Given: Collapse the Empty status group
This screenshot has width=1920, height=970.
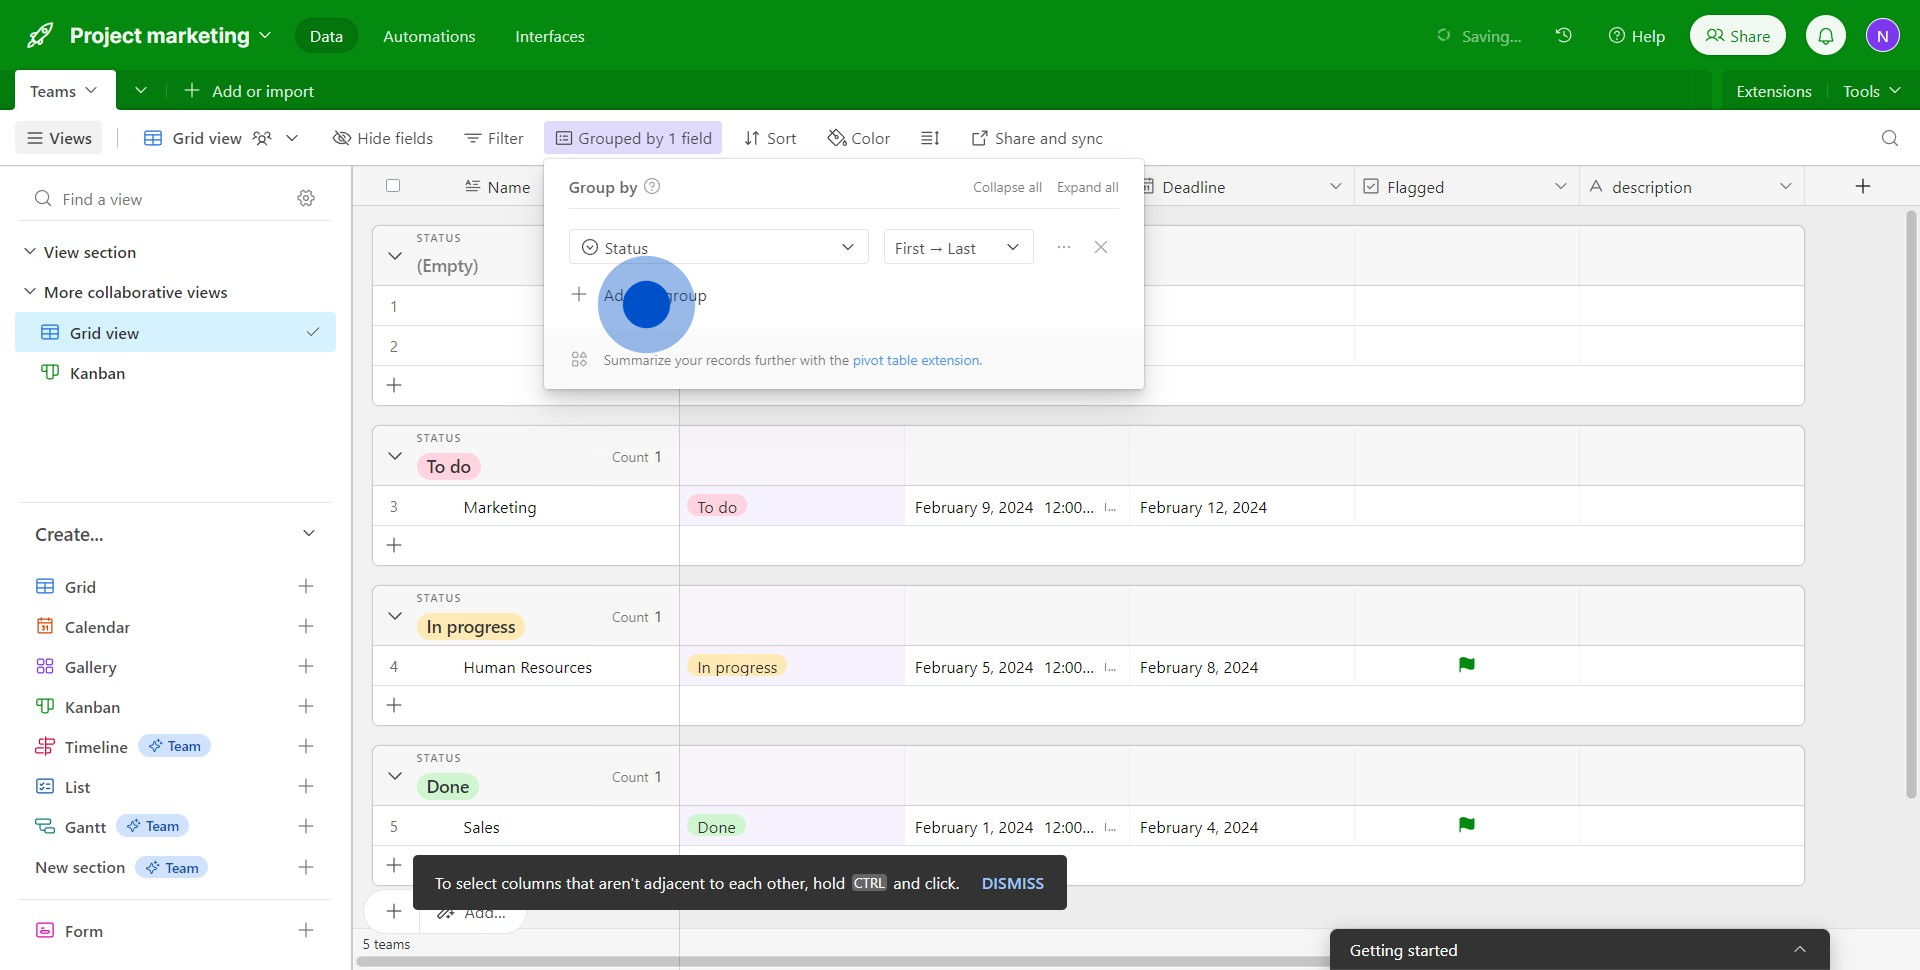Looking at the screenshot, I should pyautogui.click(x=395, y=256).
